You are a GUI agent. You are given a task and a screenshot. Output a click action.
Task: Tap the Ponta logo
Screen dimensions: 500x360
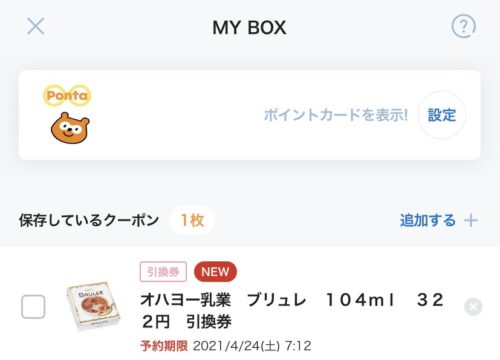tap(67, 96)
